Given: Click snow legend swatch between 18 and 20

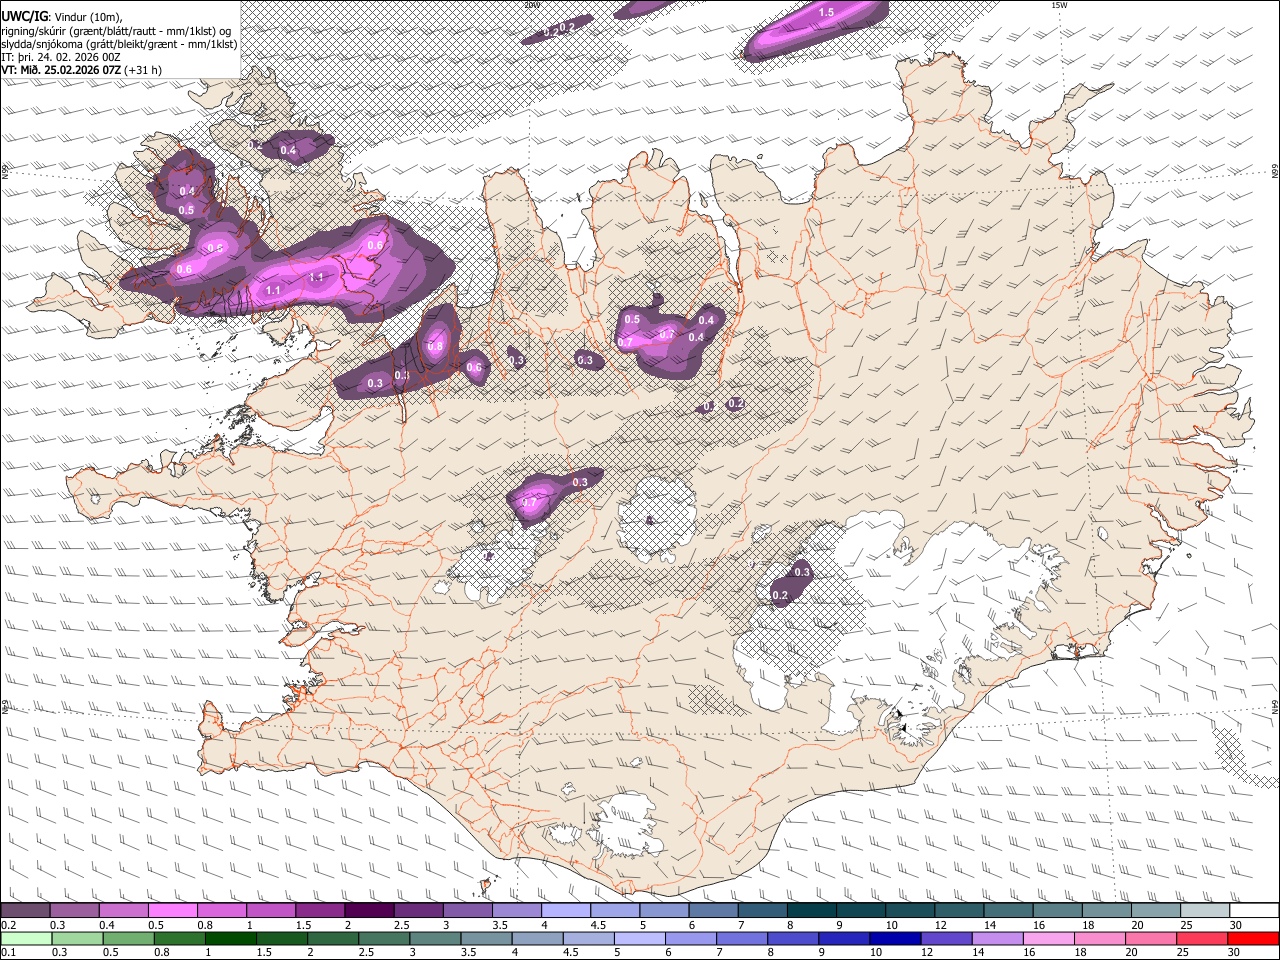Looking at the screenshot, I should click(1106, 911).
